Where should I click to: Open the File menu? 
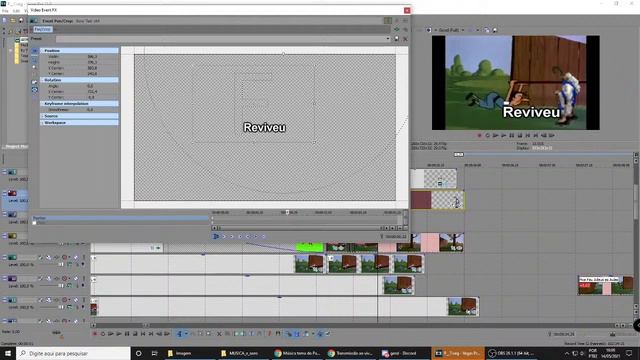tap(5, 11)
